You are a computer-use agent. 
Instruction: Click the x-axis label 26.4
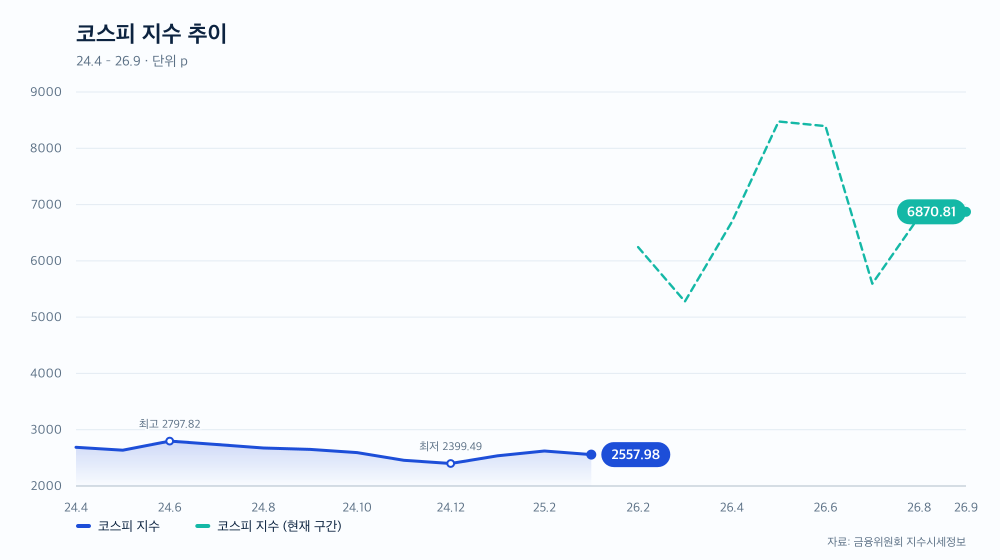click(x=732, y=508)
